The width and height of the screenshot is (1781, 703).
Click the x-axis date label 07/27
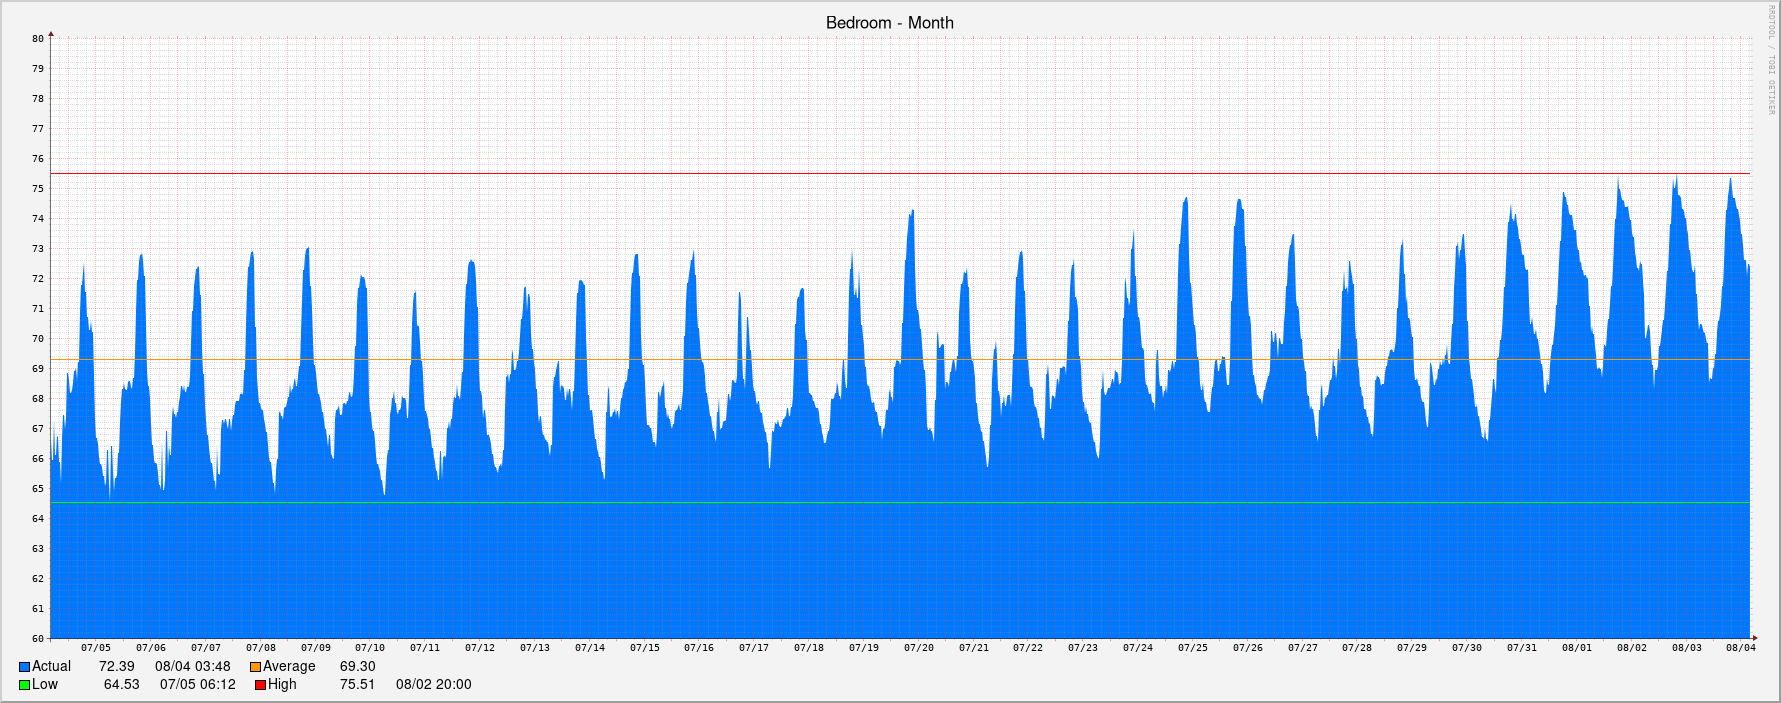click(x=1303, y=648)
